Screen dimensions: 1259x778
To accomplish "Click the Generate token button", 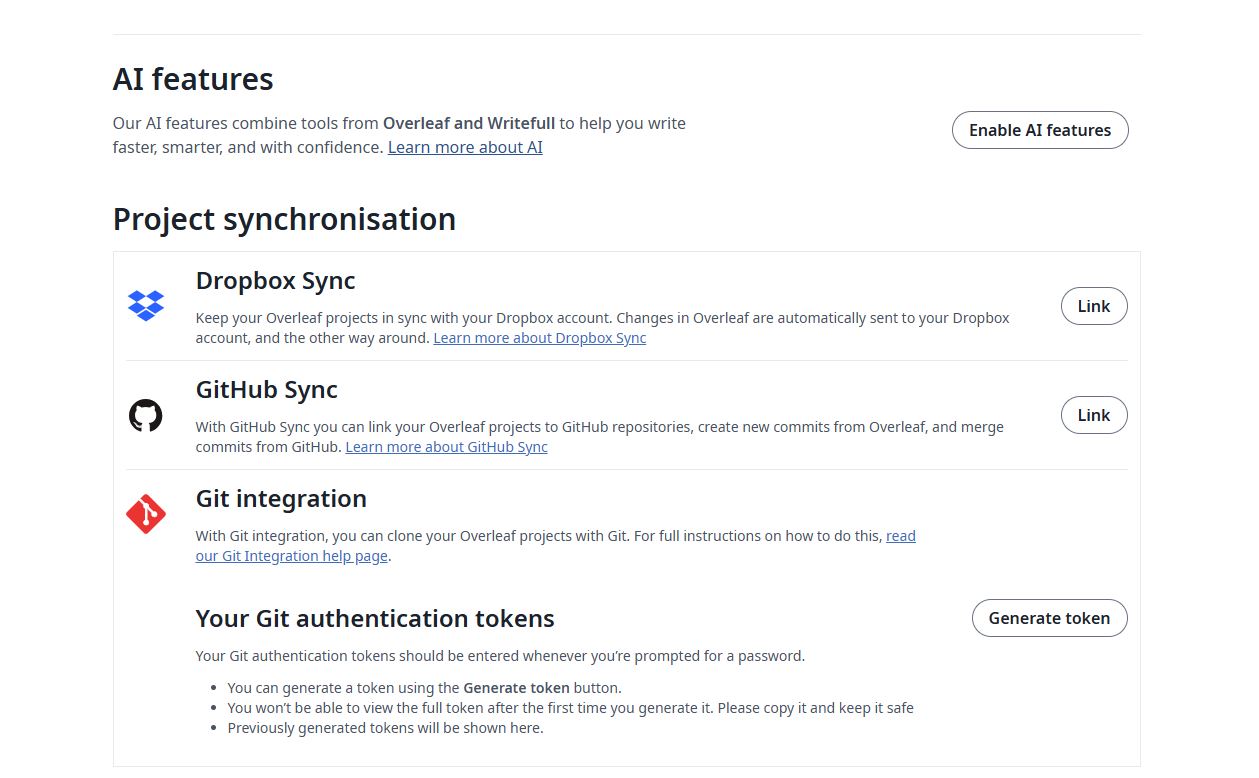I will 1049,618.
